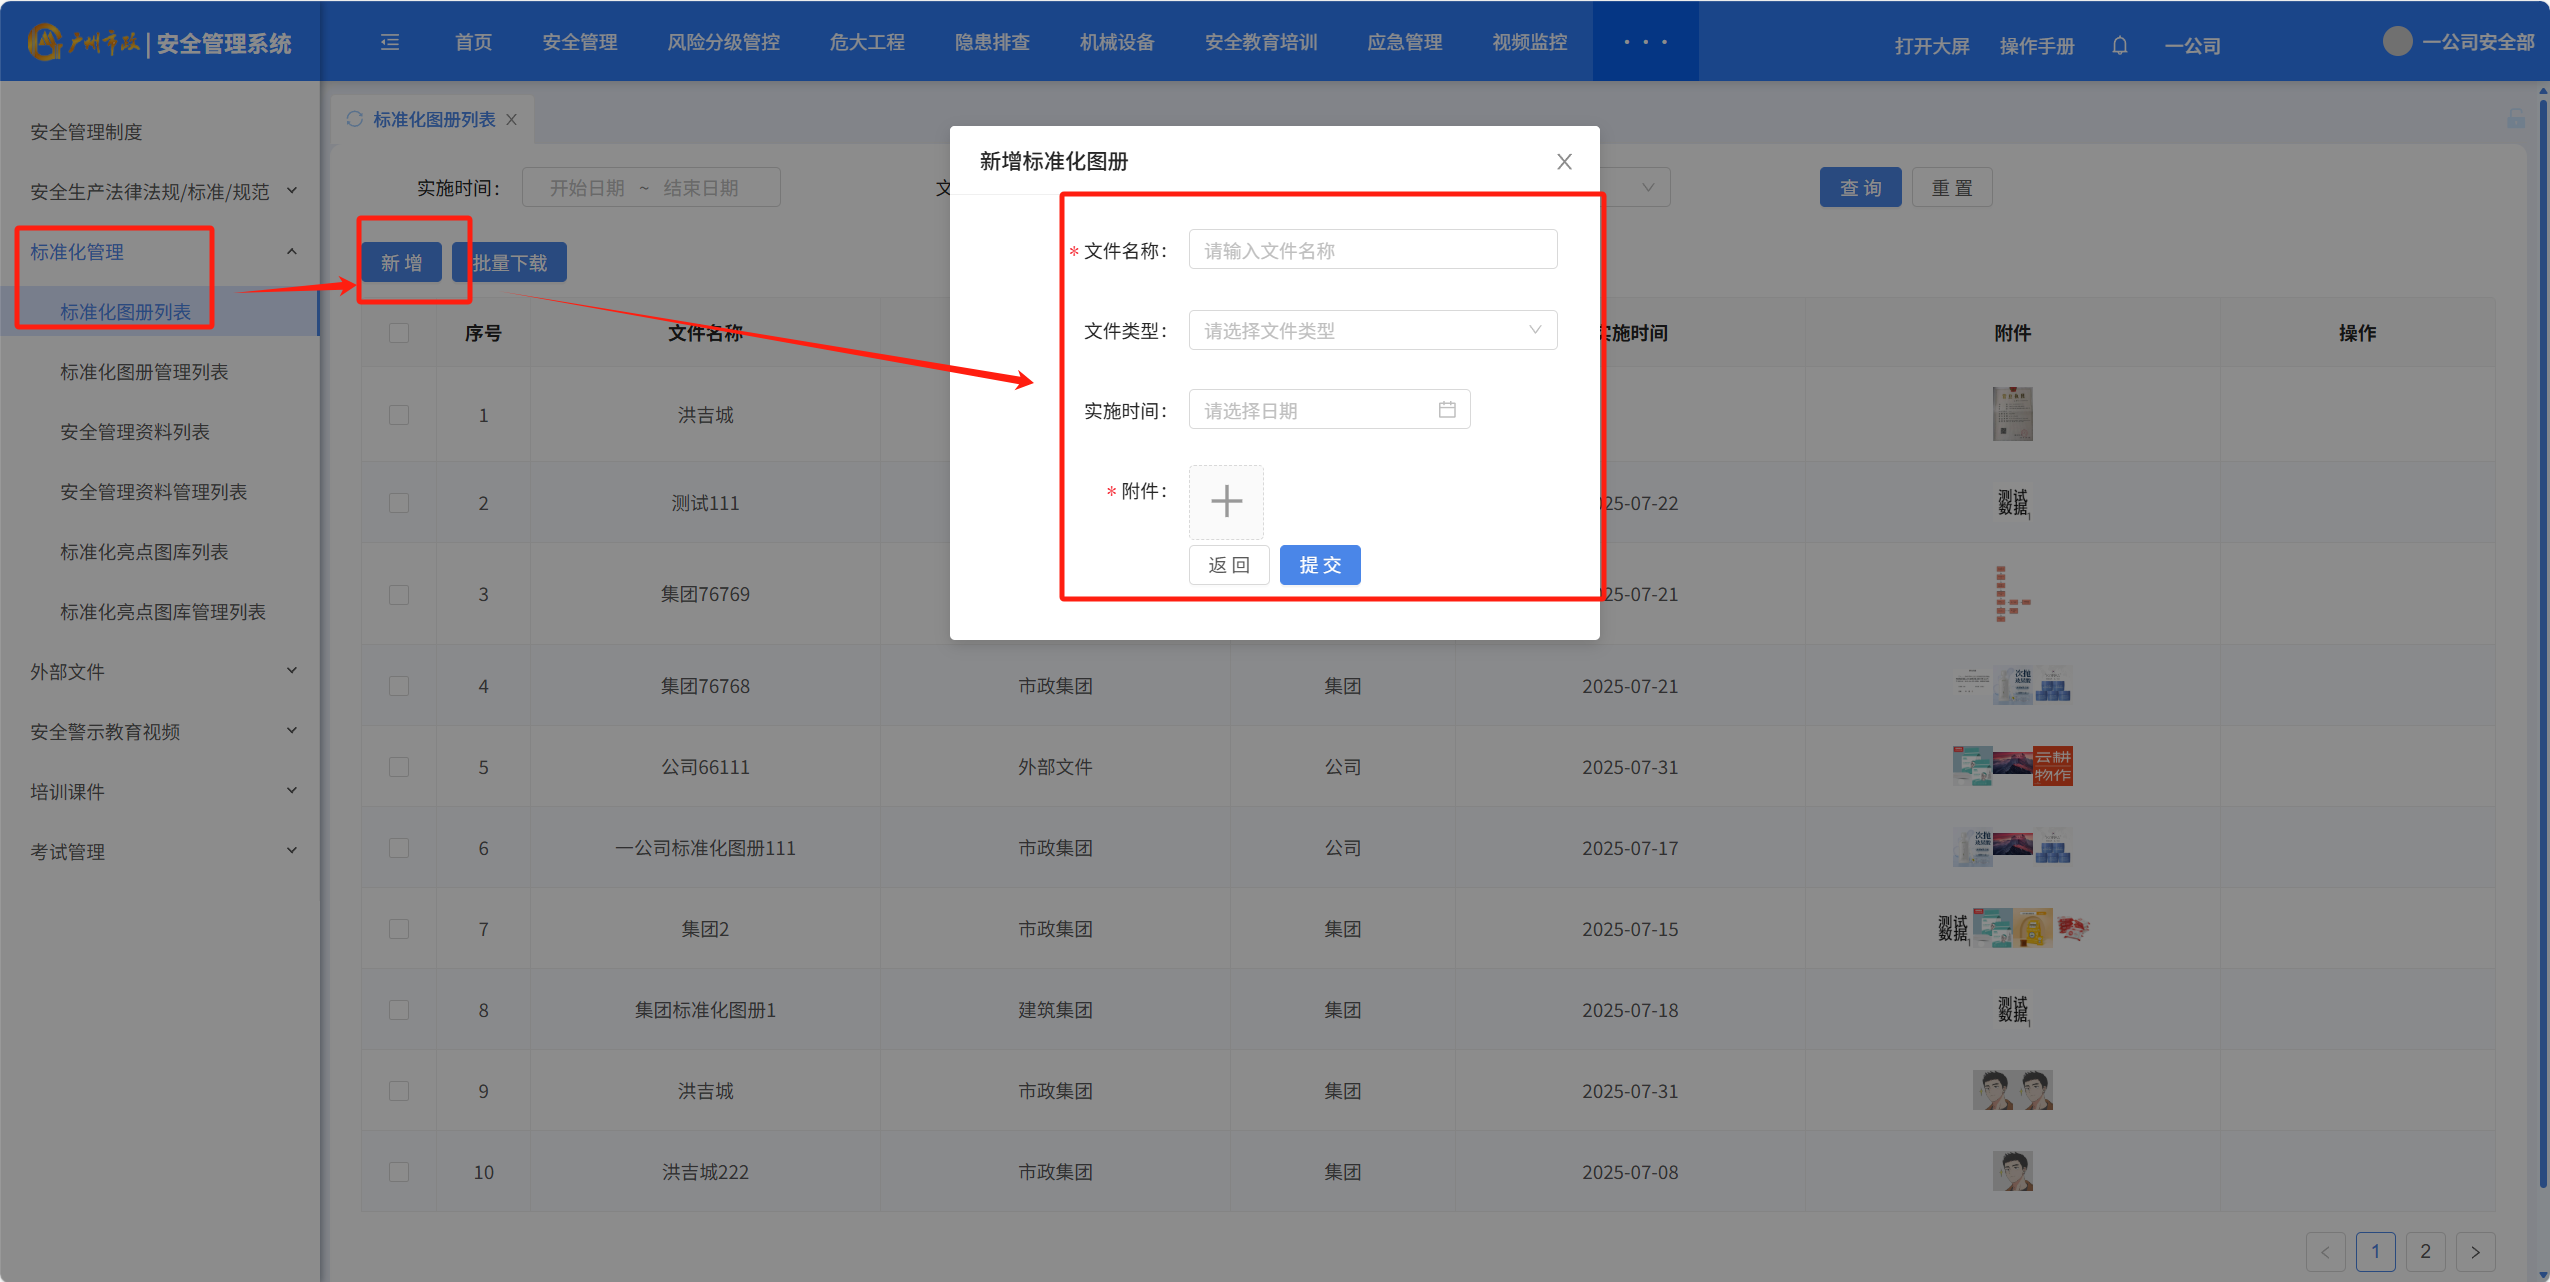Click the user avatar icon

click(2397, 42)
